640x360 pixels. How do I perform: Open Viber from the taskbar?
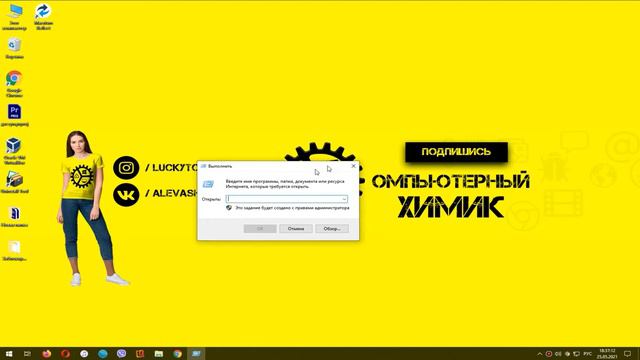click(x=121, y=354)
